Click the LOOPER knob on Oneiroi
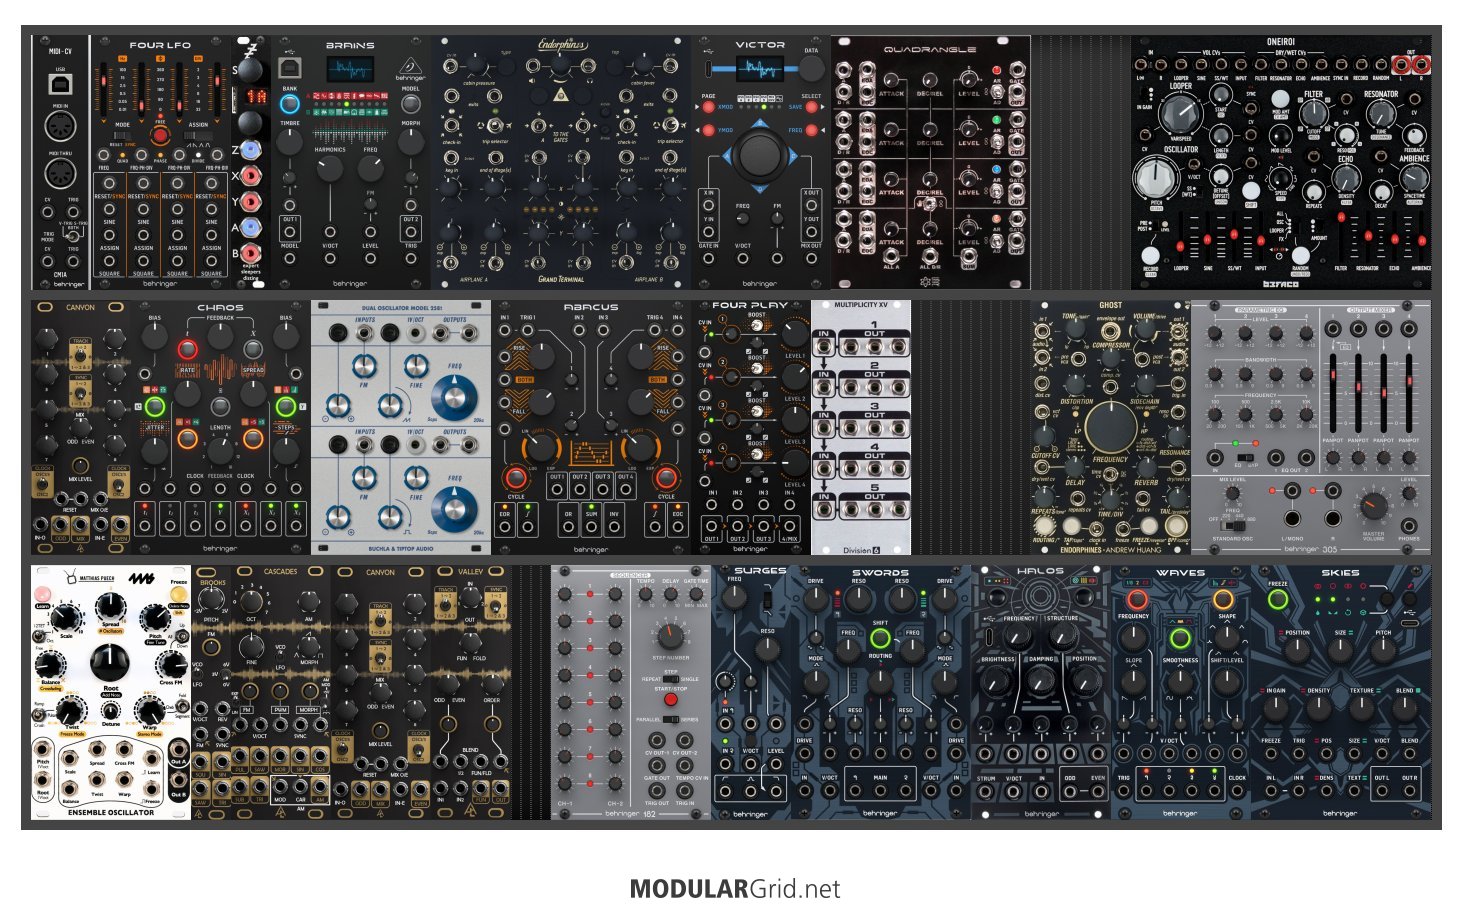 tap(1181, 112)
